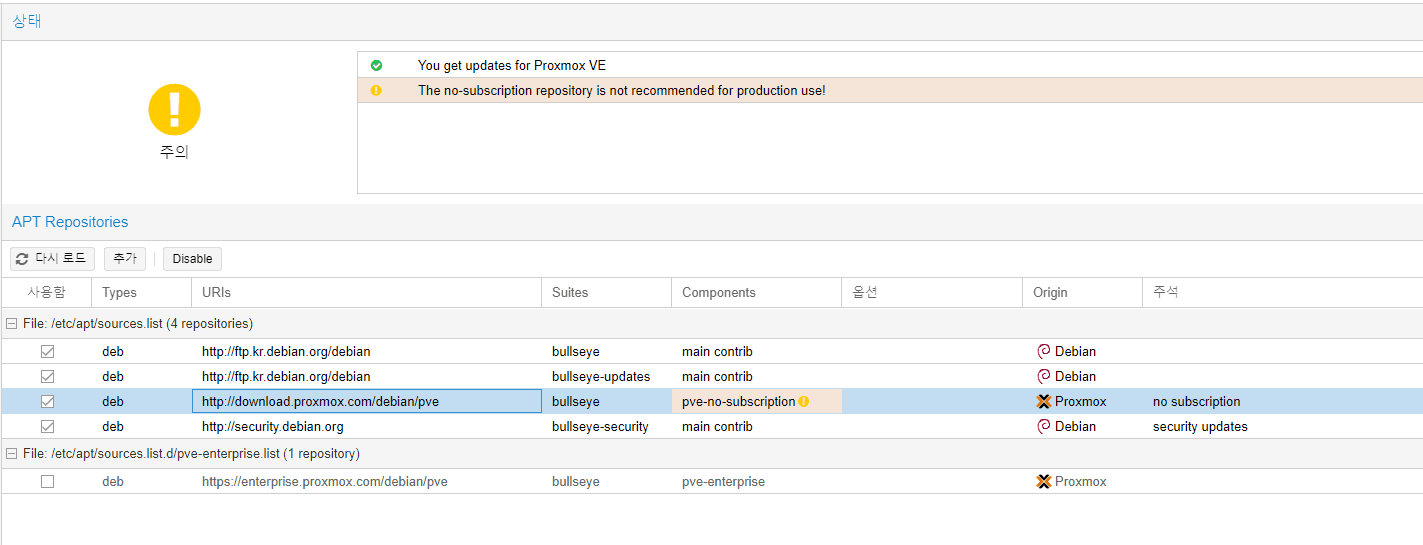The height and width of the screenshot is (545, 1423).
Task: Click the large yellow warning status icon
Action: click(x=174, y=110)
